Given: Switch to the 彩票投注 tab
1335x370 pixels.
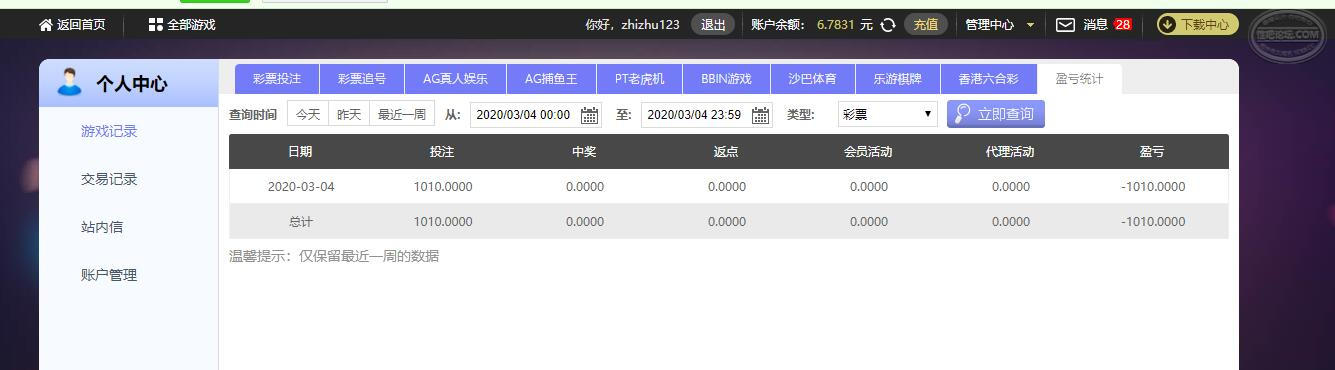Looking at the screenshot, I should pyautogui.click(x=277, y=79).
